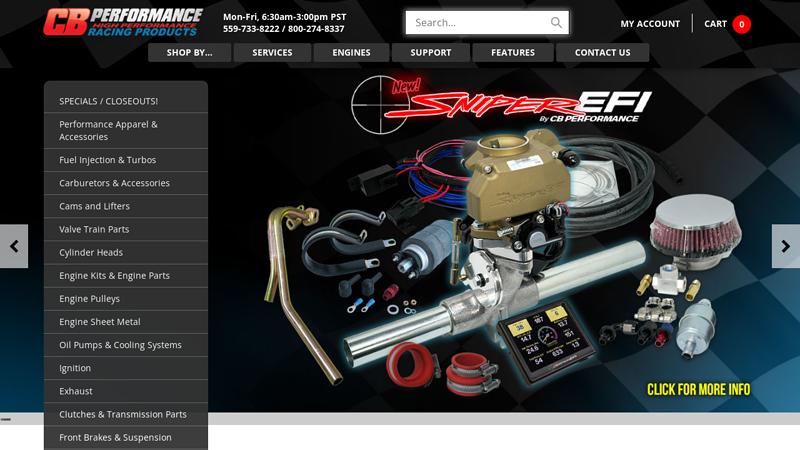Go to previous slide arrow

click(x=14, y=246)
